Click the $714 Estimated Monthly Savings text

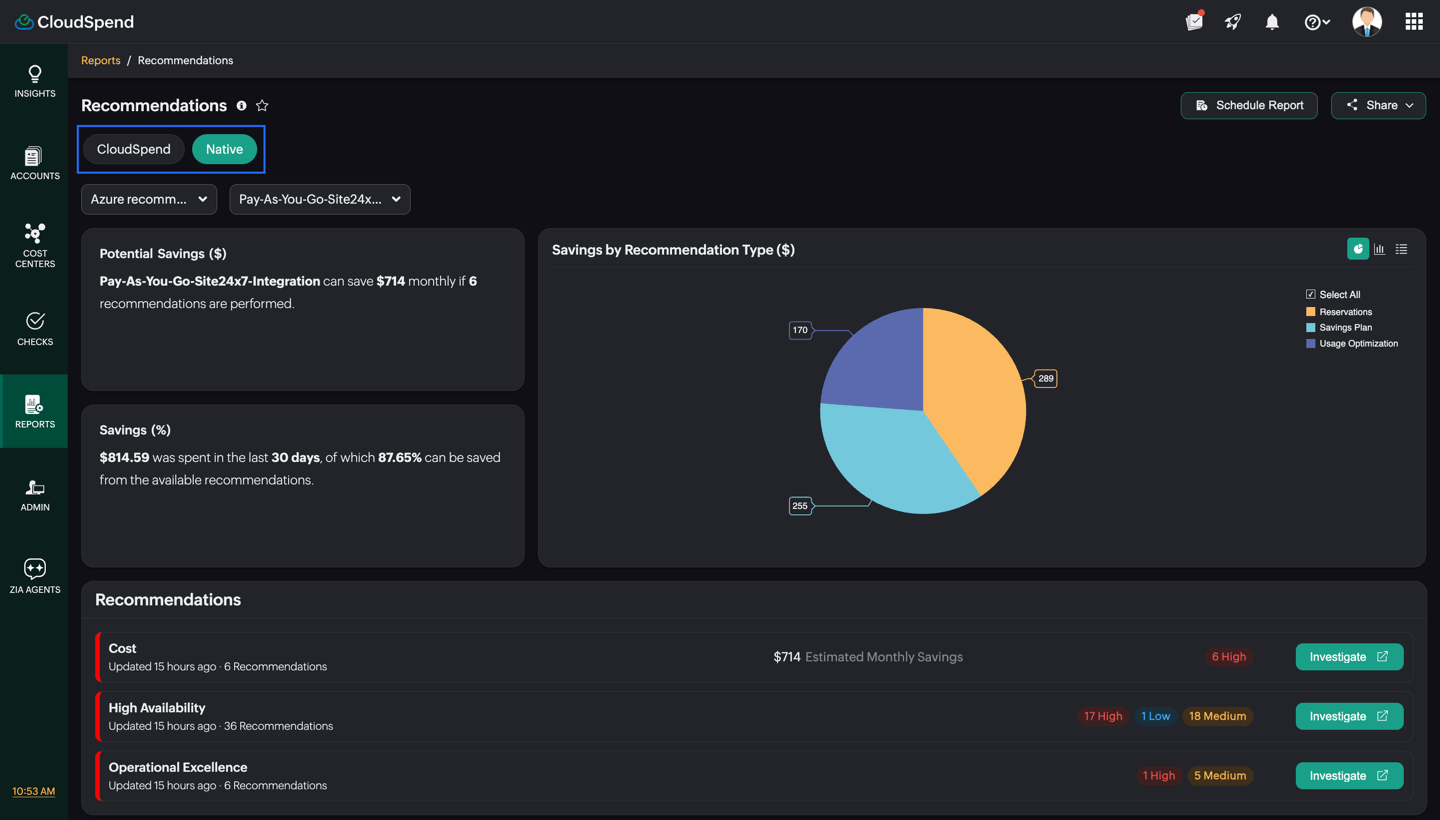(x=868, y=657)
